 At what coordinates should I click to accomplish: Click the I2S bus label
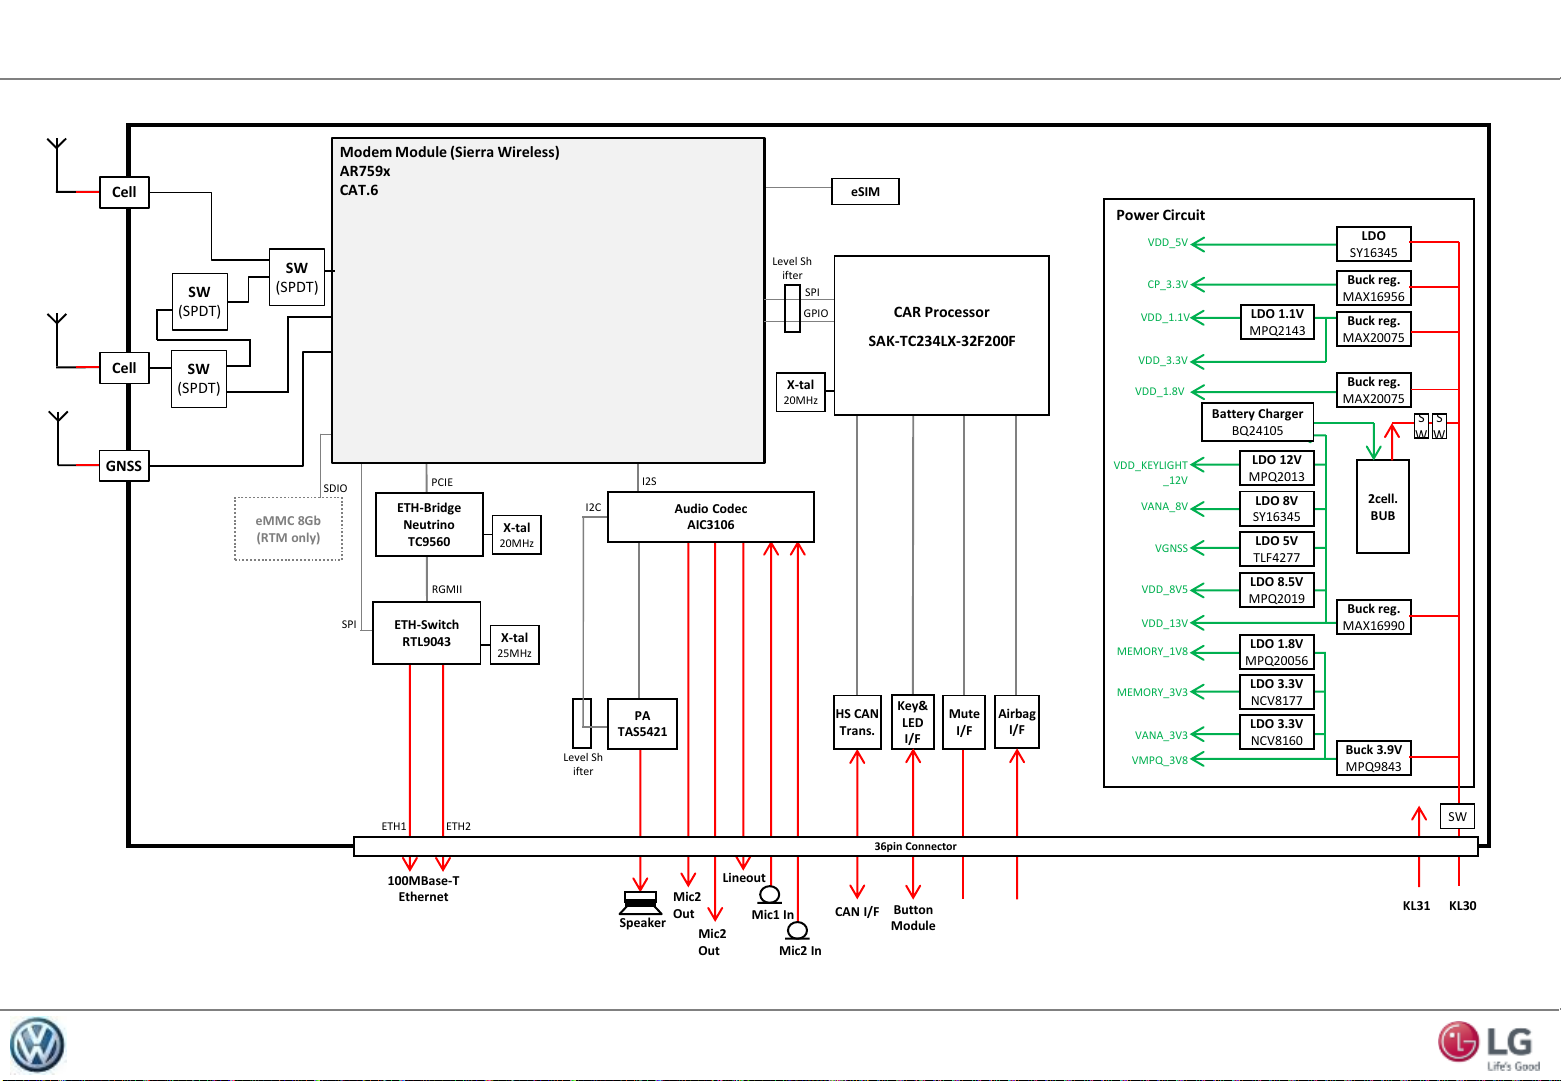coord(649,482)
